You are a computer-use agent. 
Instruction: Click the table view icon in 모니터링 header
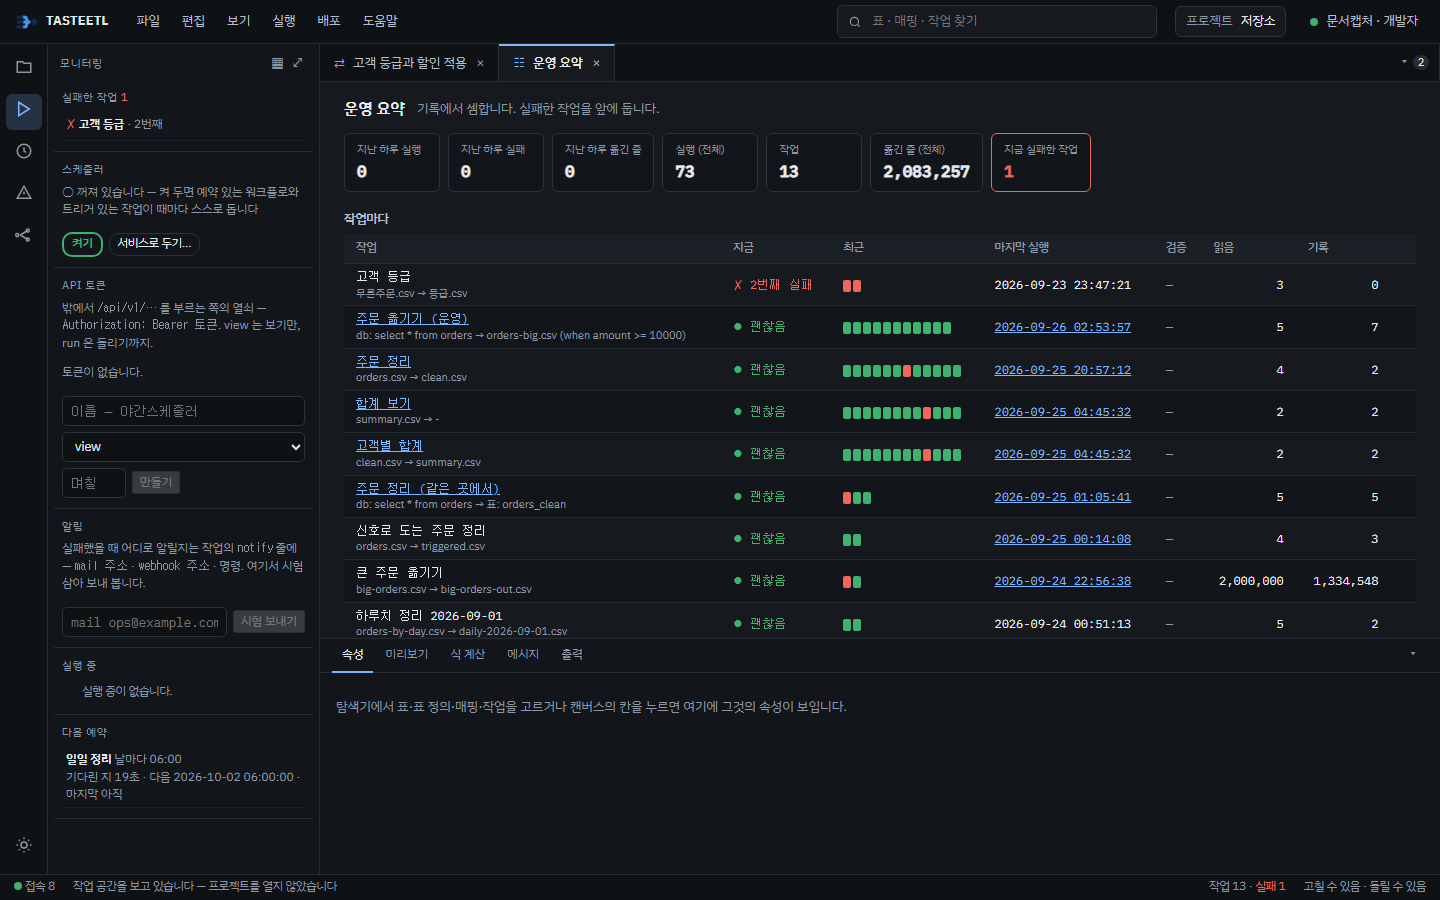point(277,63)
